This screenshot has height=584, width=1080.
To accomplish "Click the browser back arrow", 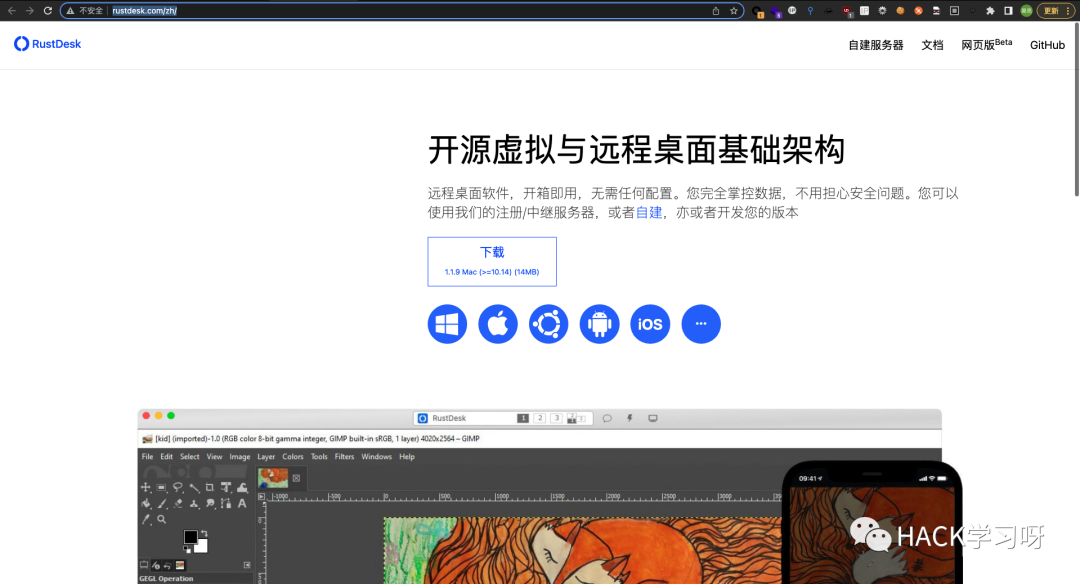I will [12, 10].
